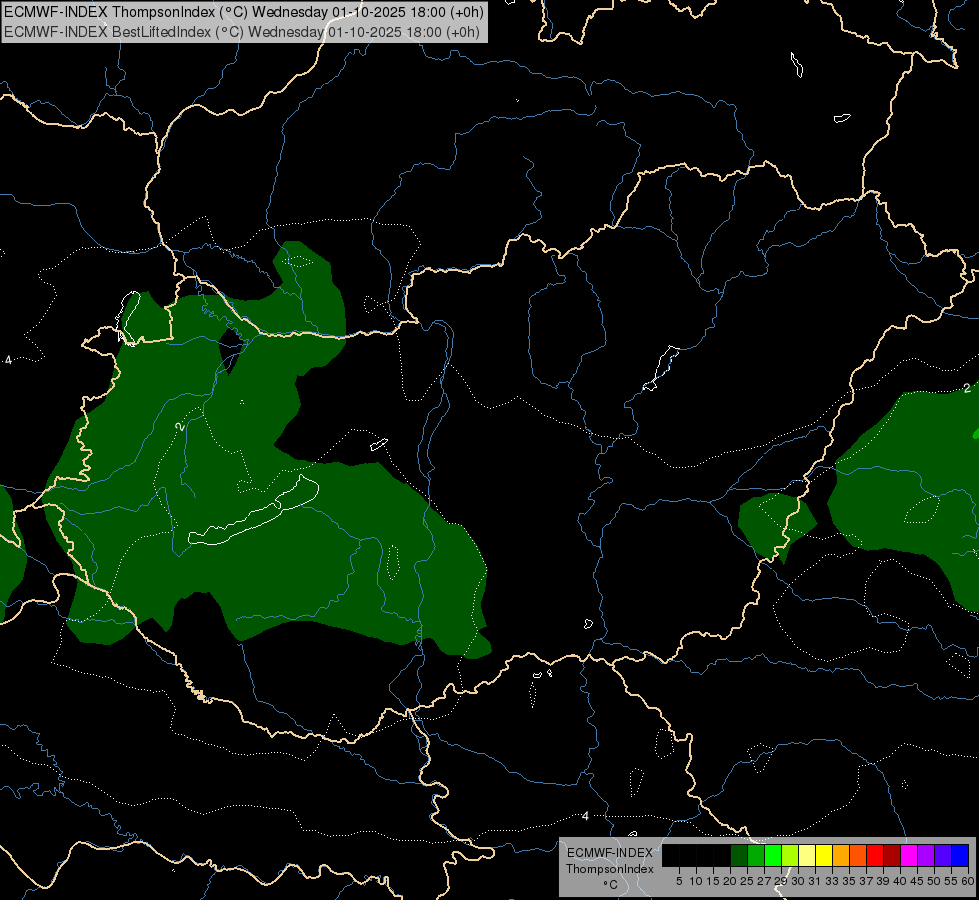Pick the bright green 27-29 legend swatch
979x900 pixels.
tap(773, 855)
